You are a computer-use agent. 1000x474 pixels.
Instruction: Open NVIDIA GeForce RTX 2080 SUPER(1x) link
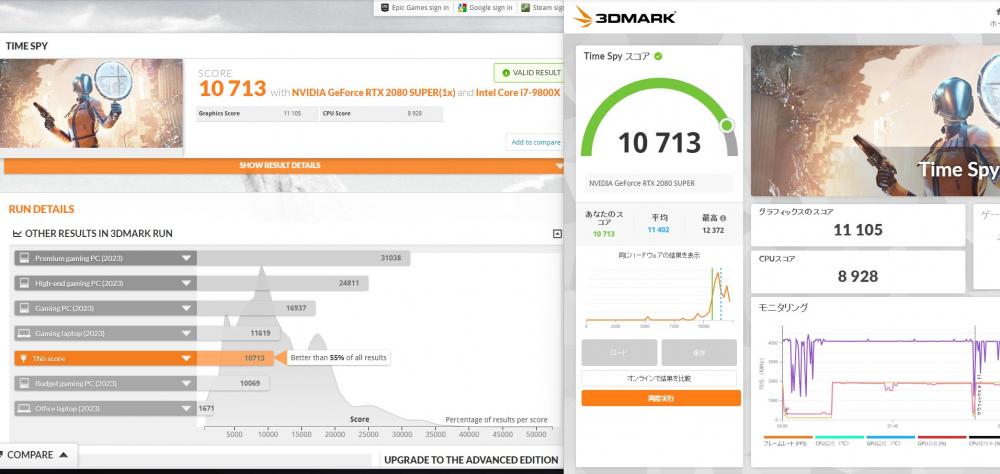(374, 93)
